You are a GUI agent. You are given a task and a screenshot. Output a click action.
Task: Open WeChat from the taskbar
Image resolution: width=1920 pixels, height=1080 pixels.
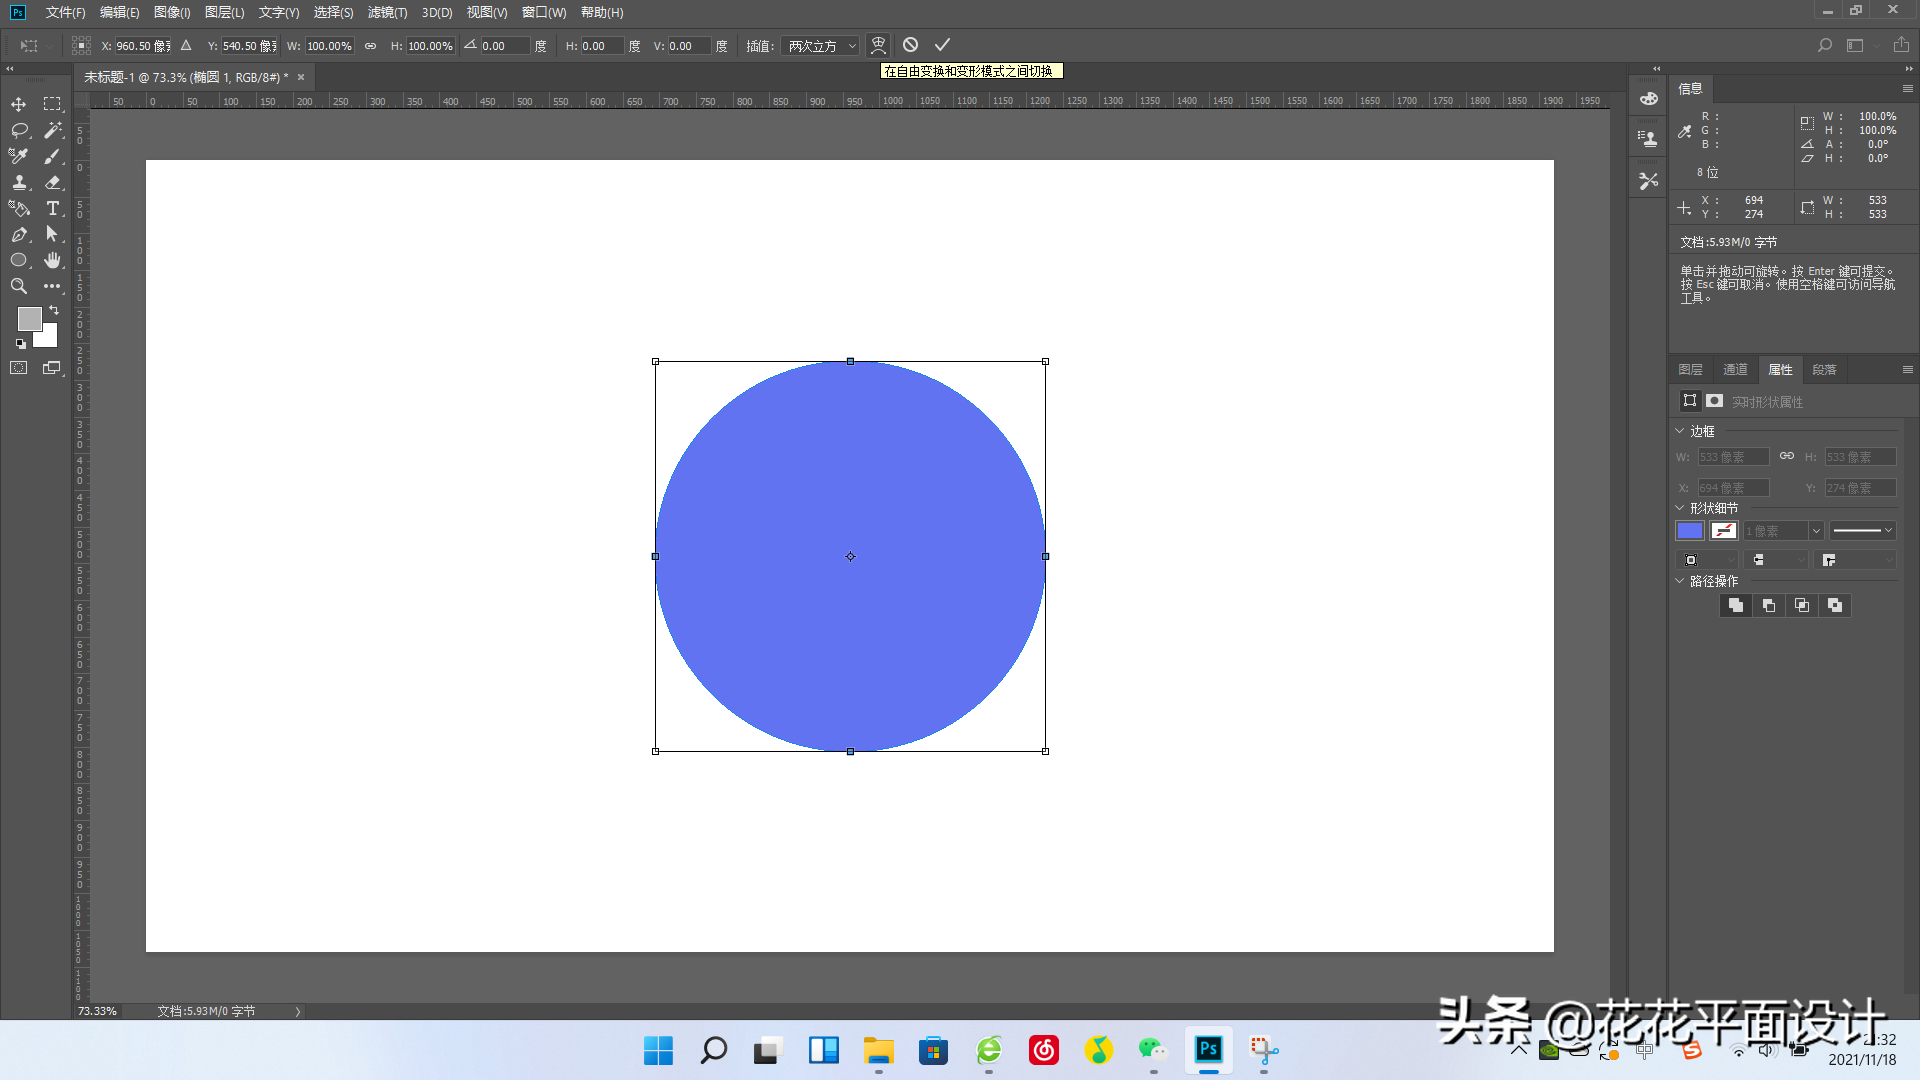(1153, 1050)
